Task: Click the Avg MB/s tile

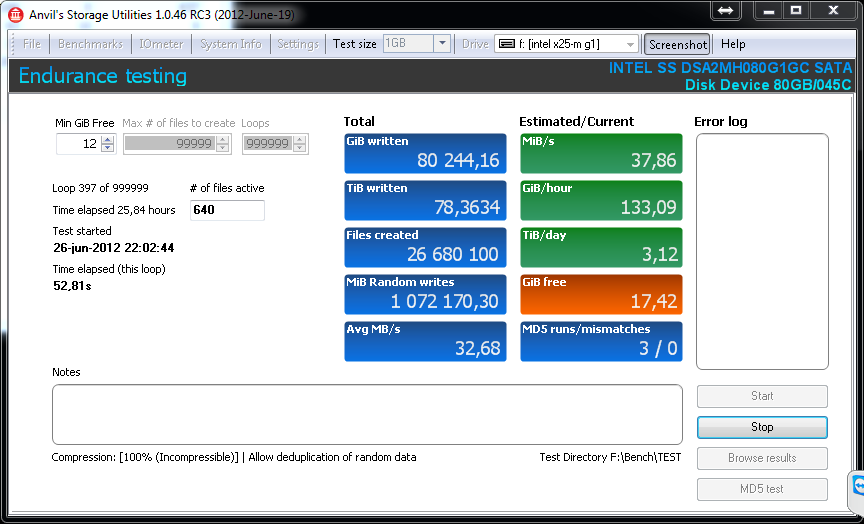Action: [x=425, y=342]
